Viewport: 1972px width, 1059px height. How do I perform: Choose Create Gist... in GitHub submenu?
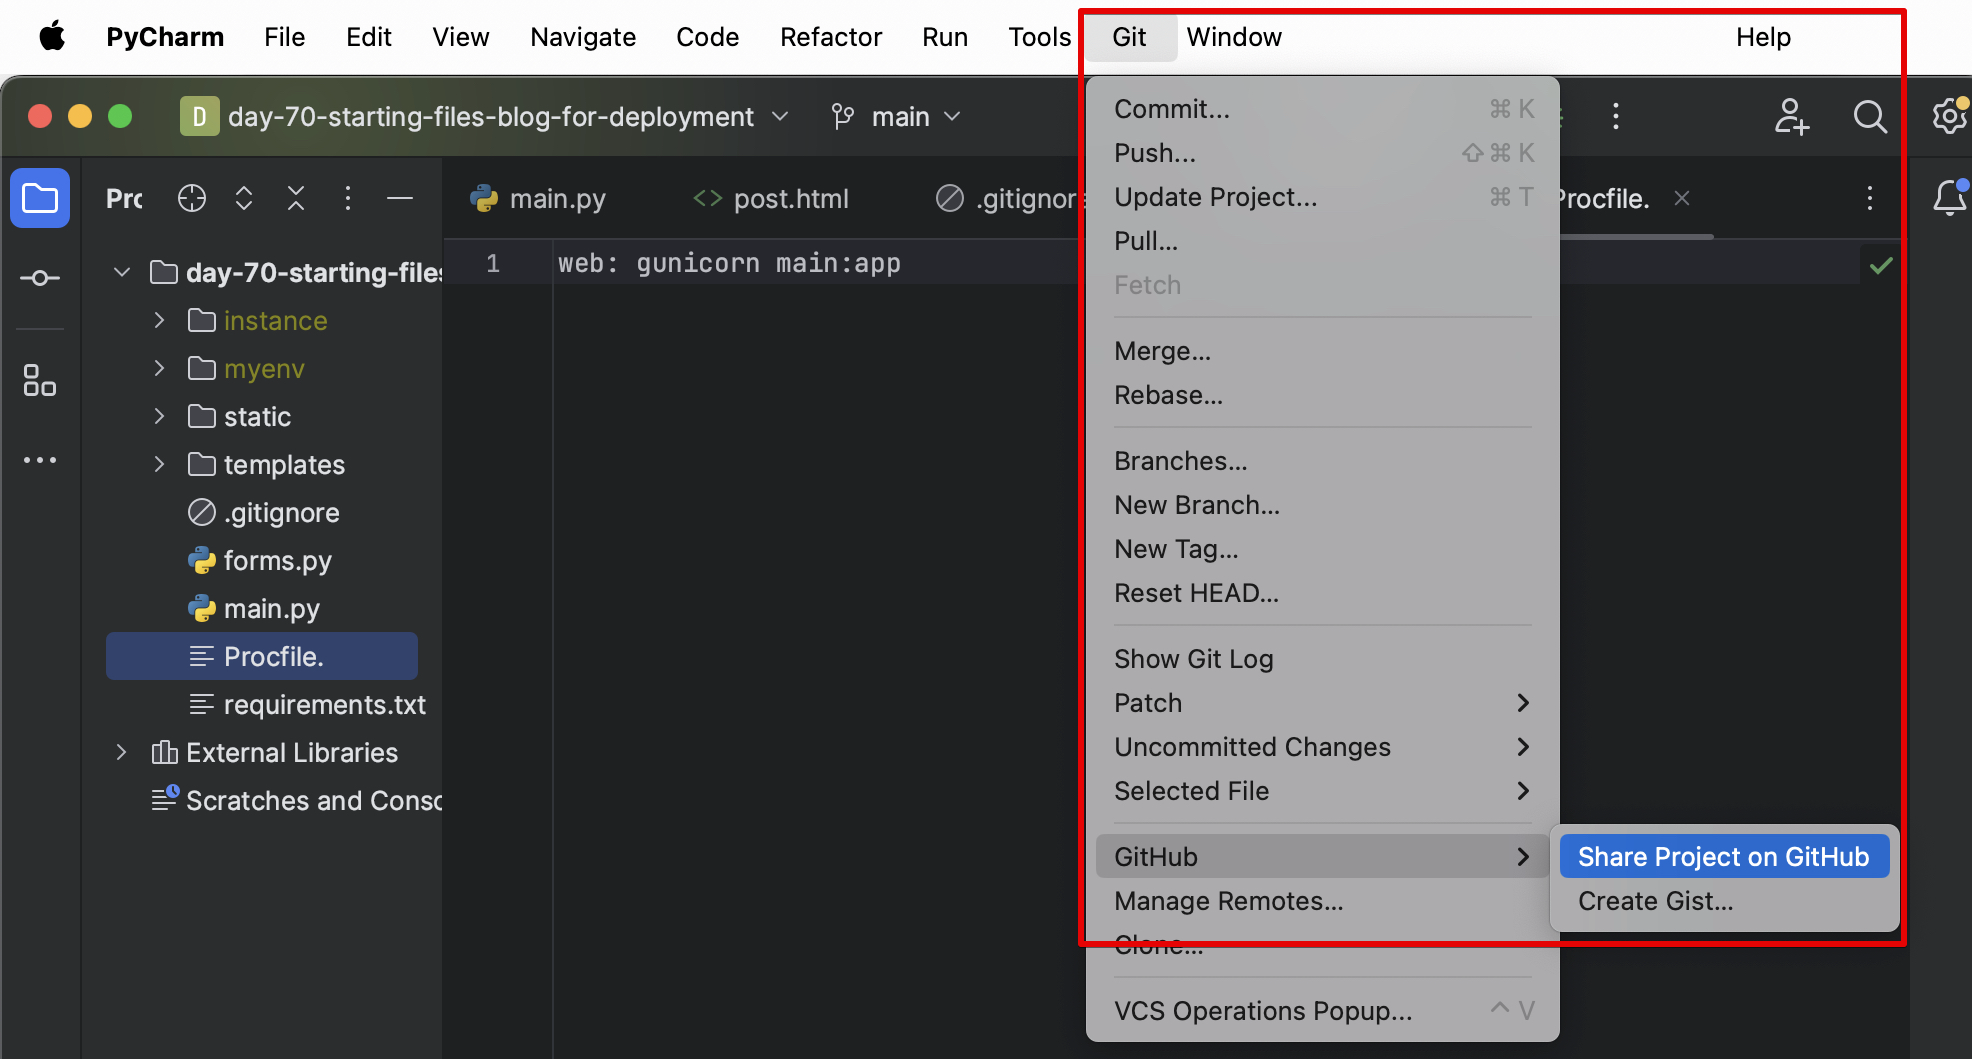1724,901
